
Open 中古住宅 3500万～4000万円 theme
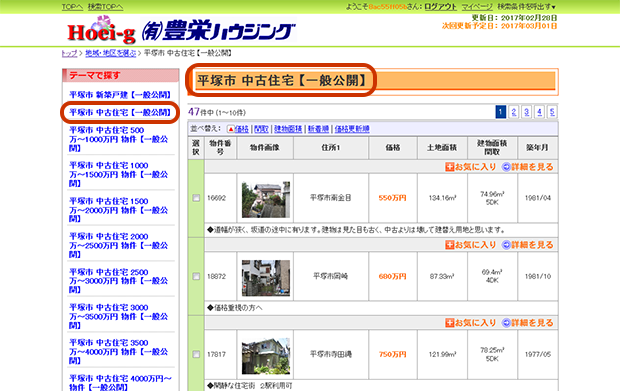tap(119, 351)
